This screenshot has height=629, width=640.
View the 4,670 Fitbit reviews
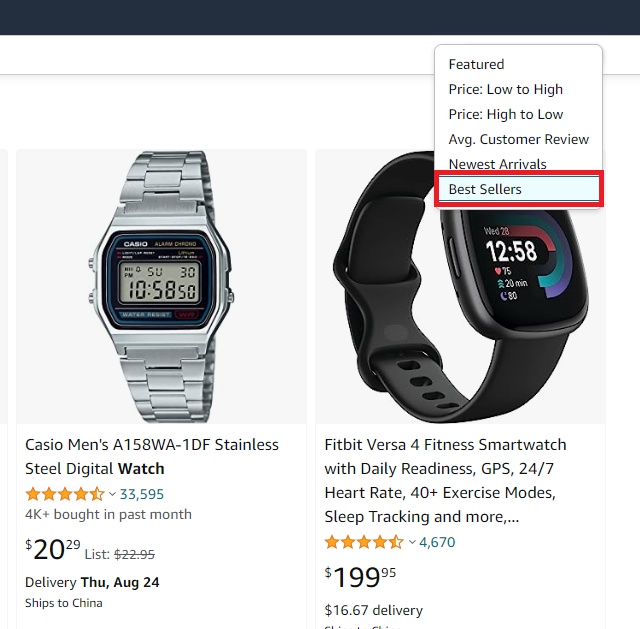pyautogui.click(x=437, y=542)
